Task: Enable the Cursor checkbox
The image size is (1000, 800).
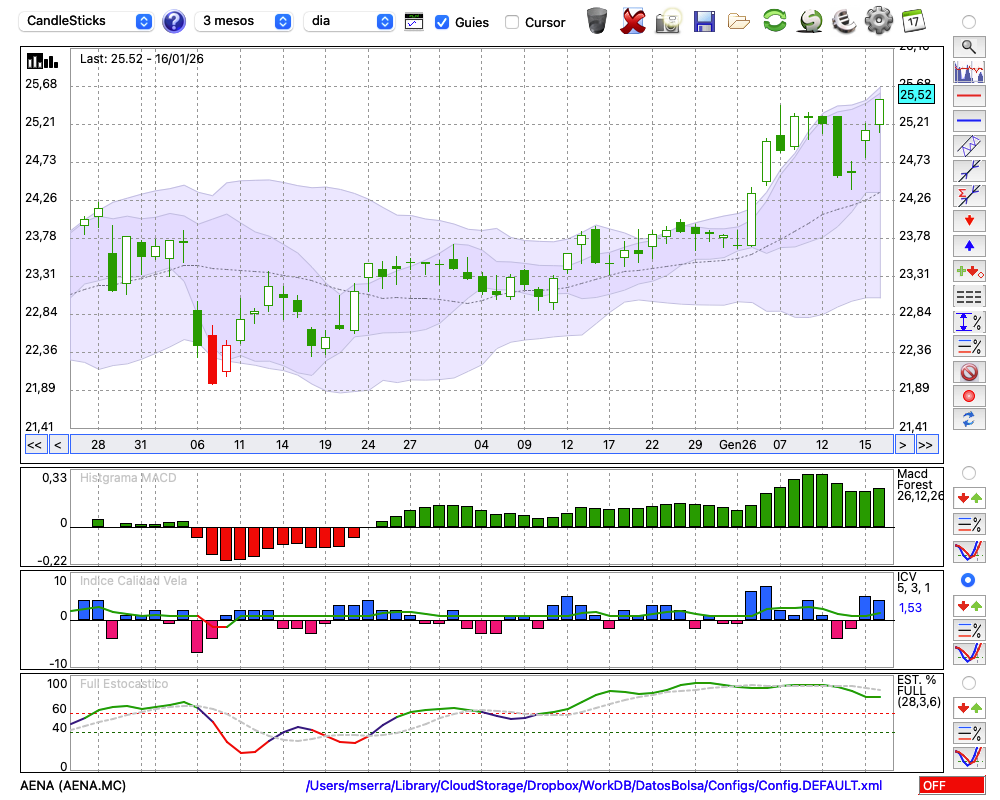Action: (x=512, y=22)
